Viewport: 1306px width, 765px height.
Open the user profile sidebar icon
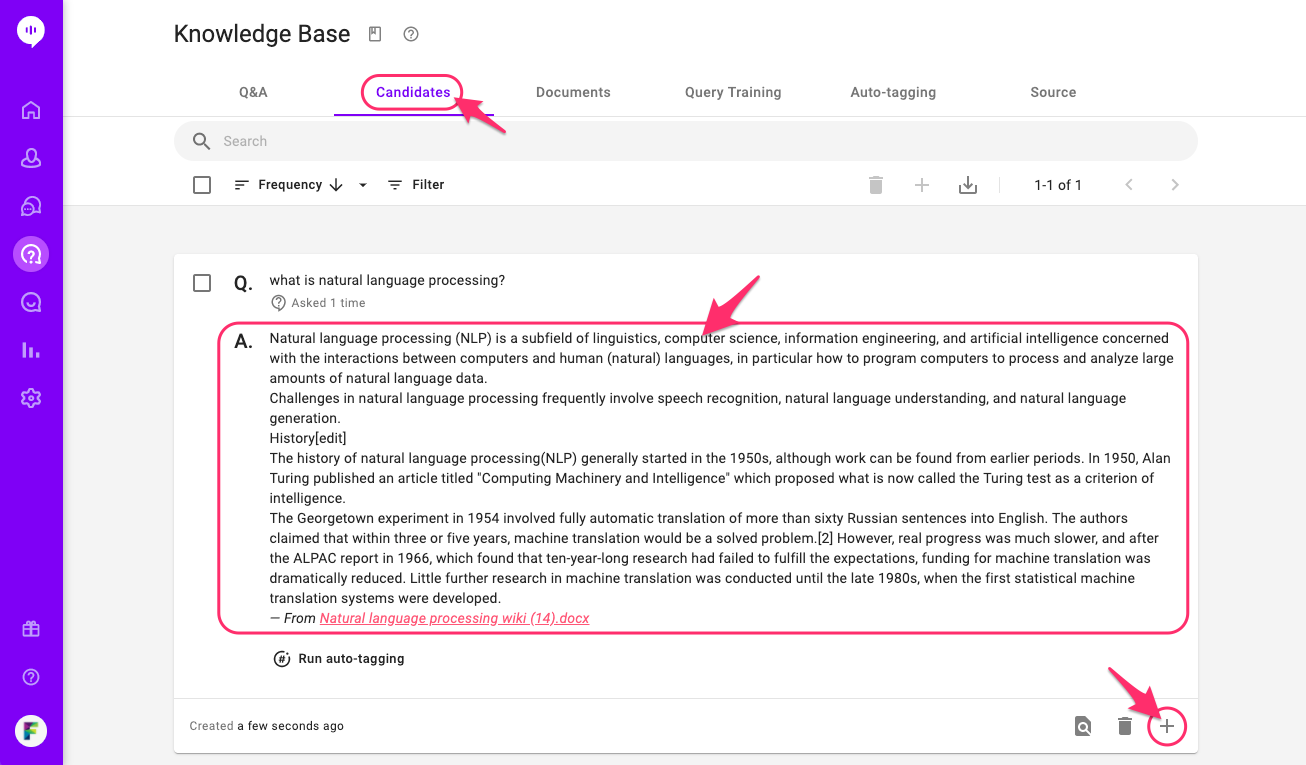click(31, 158)
